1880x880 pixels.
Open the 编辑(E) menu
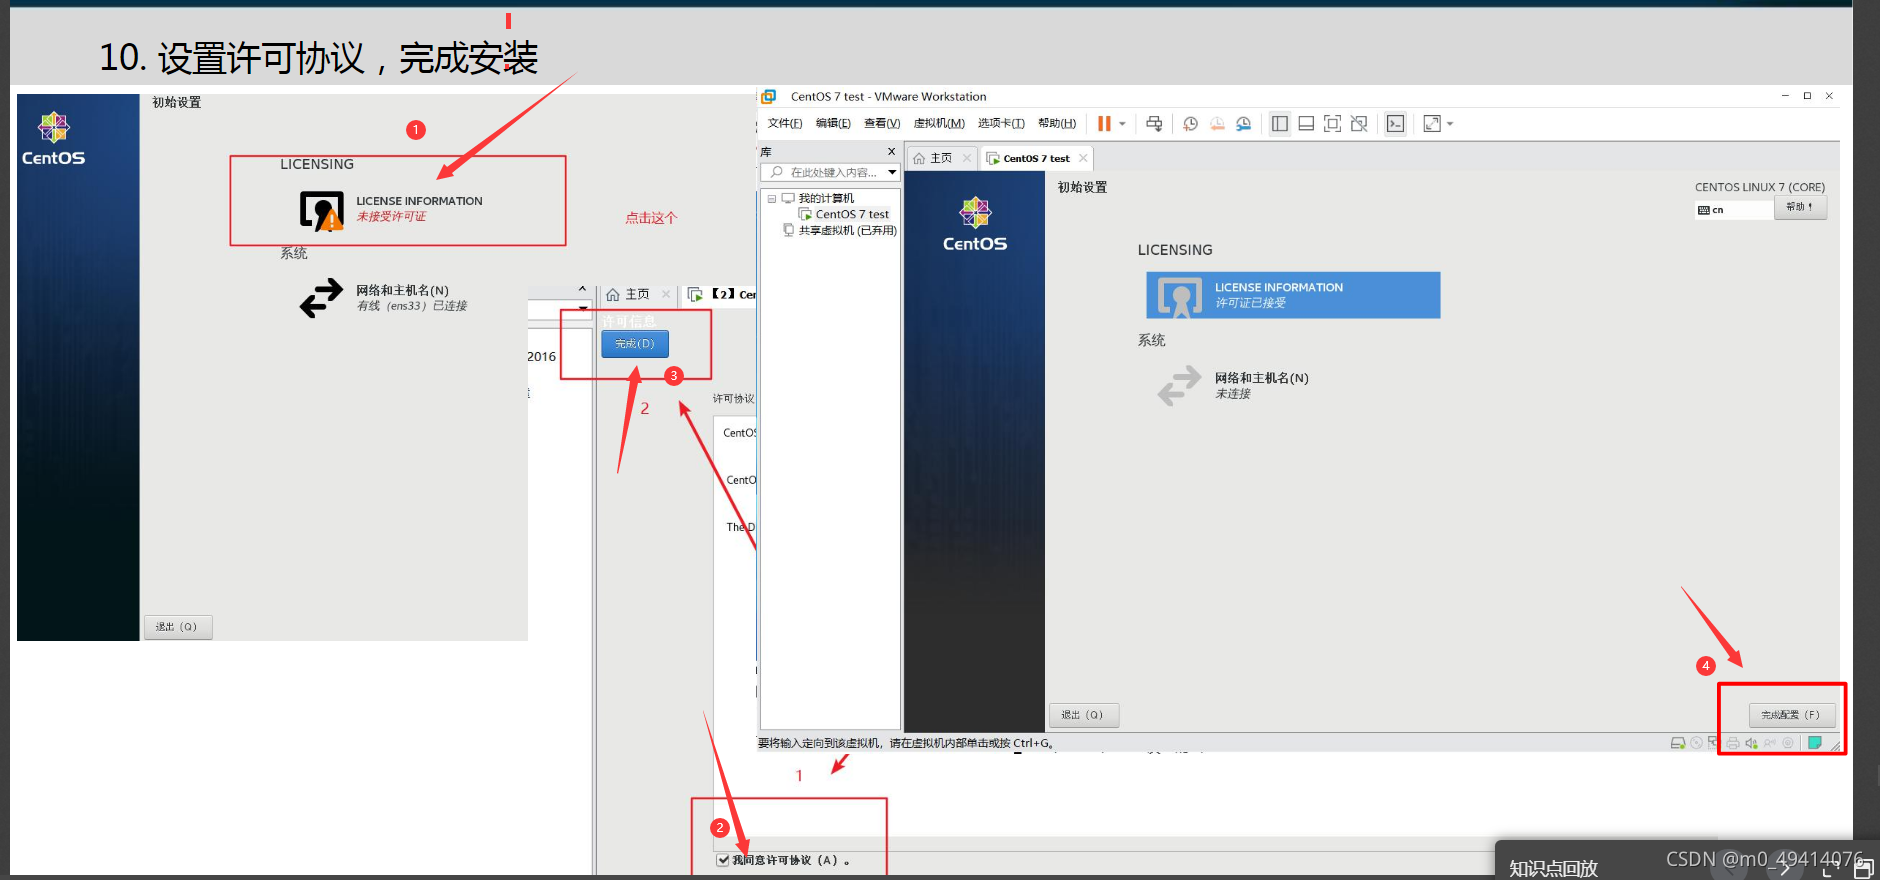click(833, 123)
